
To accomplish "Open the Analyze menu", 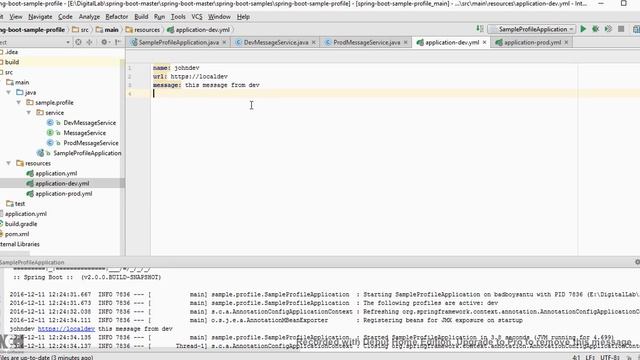I will click(x=89, y=17).
